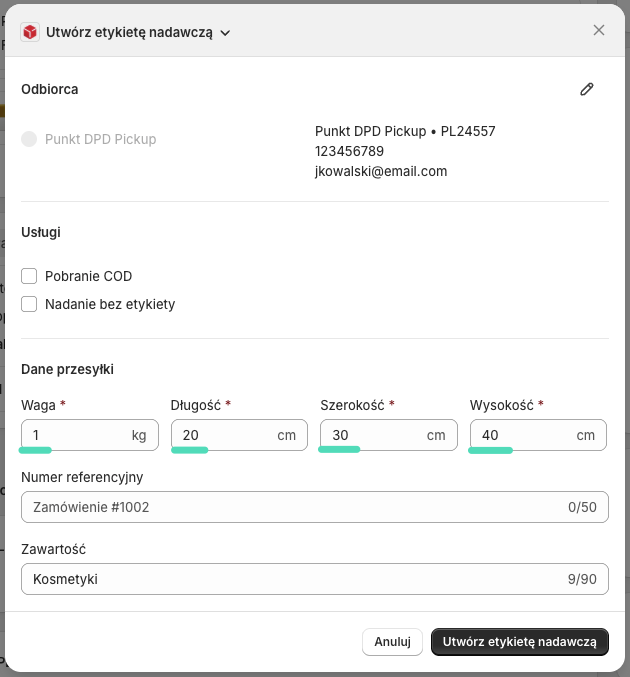
Task: Click the Numer referencyjny label
Action: tap(82, 477)
